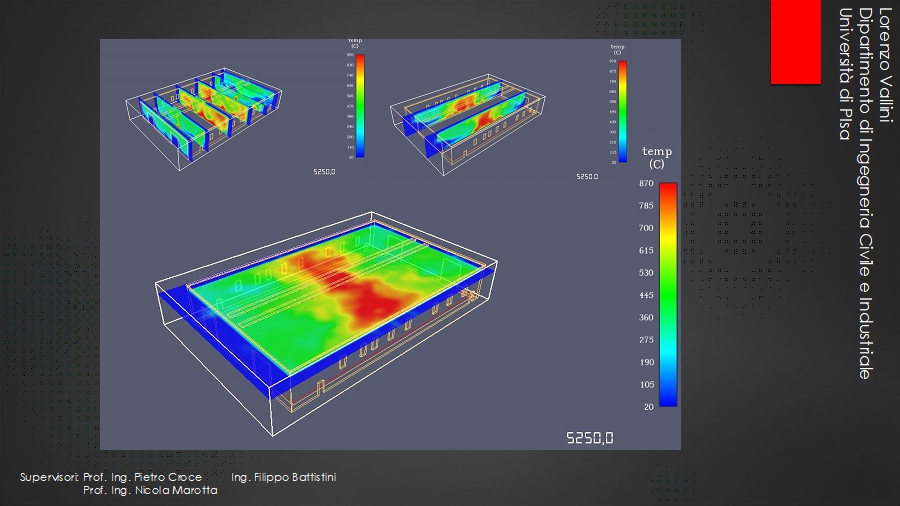This screenshot has width=900, height=506.
Task: Click the 20 minimum value on the legend
Action: pos(647,405)
